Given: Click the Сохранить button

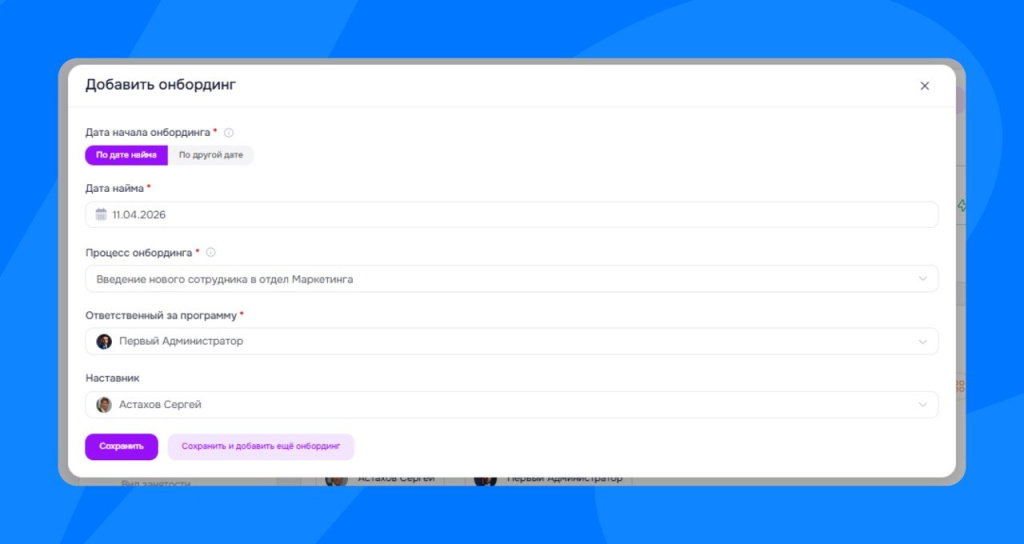Looking at the screenshot, I should click(x=121, y=447).
